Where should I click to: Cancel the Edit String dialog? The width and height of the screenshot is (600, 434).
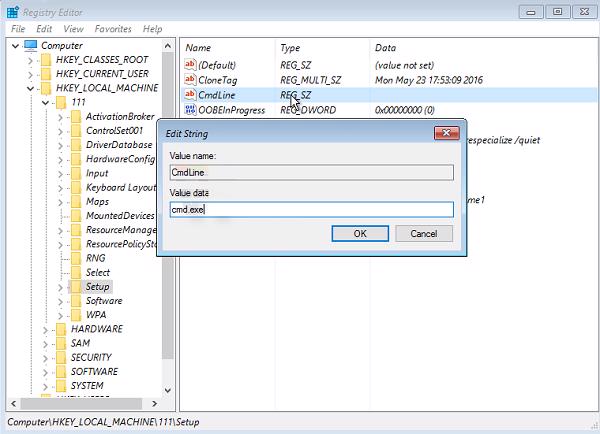coord(424,233)
